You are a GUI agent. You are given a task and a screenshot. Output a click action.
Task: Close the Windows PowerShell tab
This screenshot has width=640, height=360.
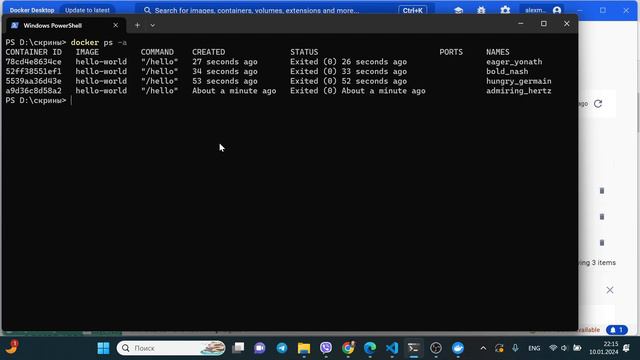point(116,25)
